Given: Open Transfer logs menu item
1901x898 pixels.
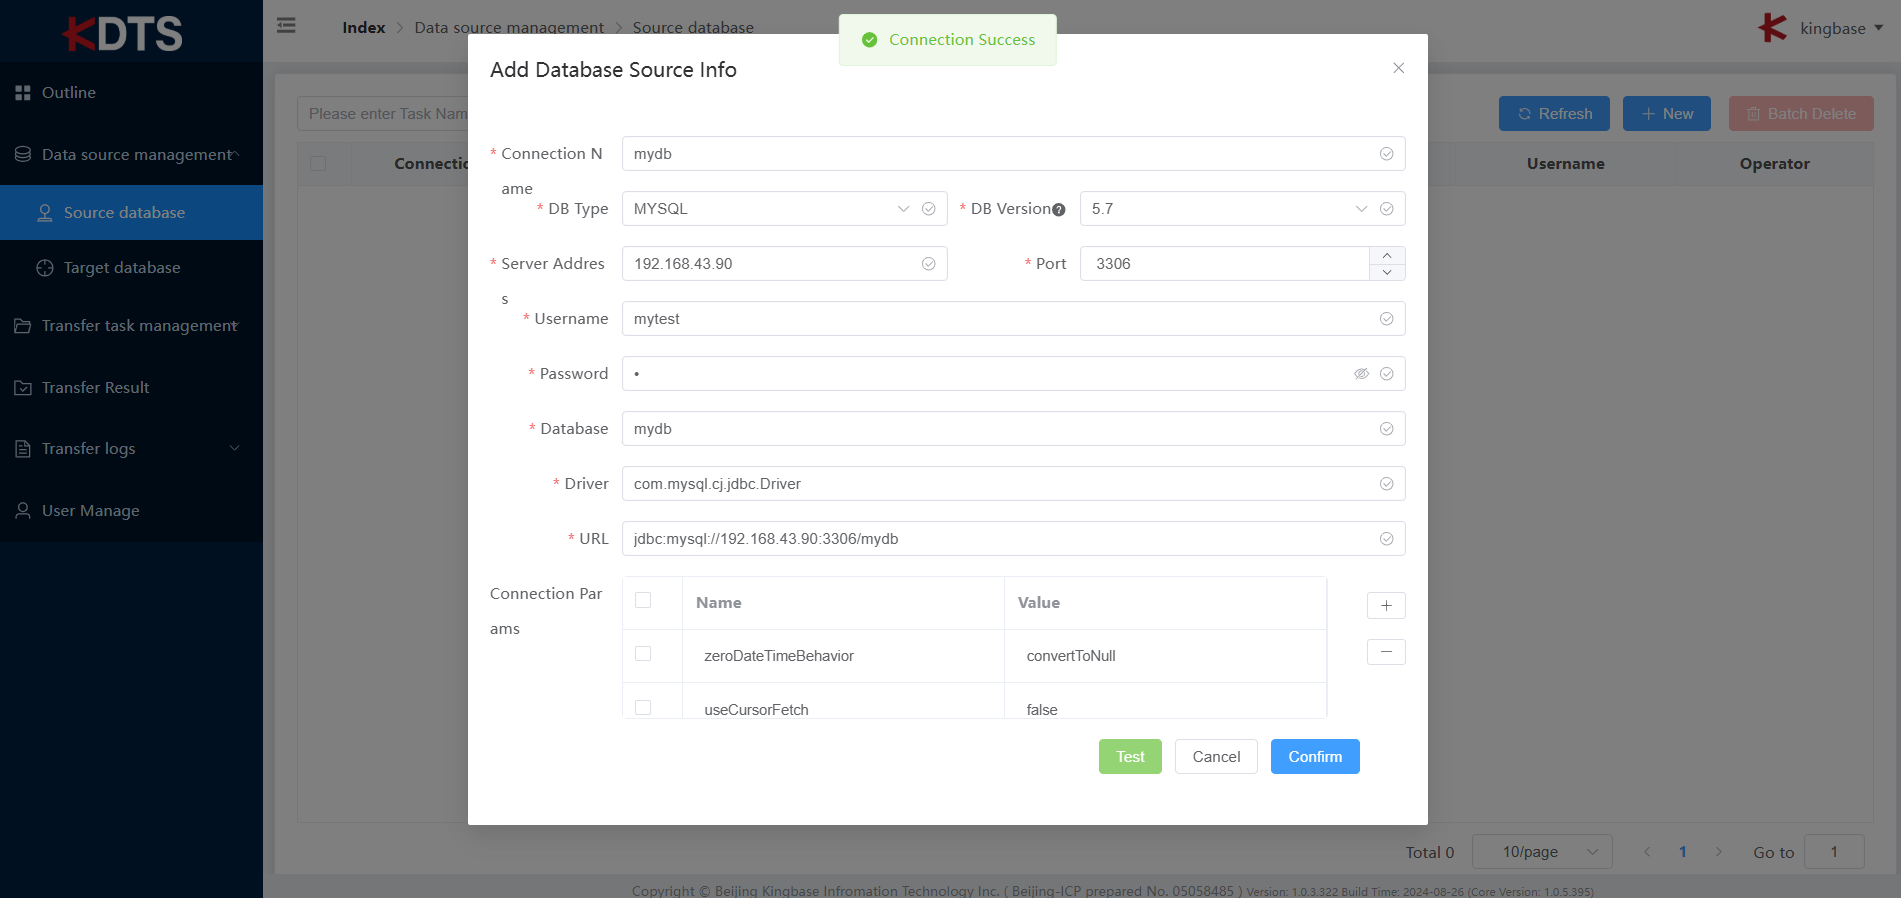Looking at the screenshot, I should click(x=131, y=449).
